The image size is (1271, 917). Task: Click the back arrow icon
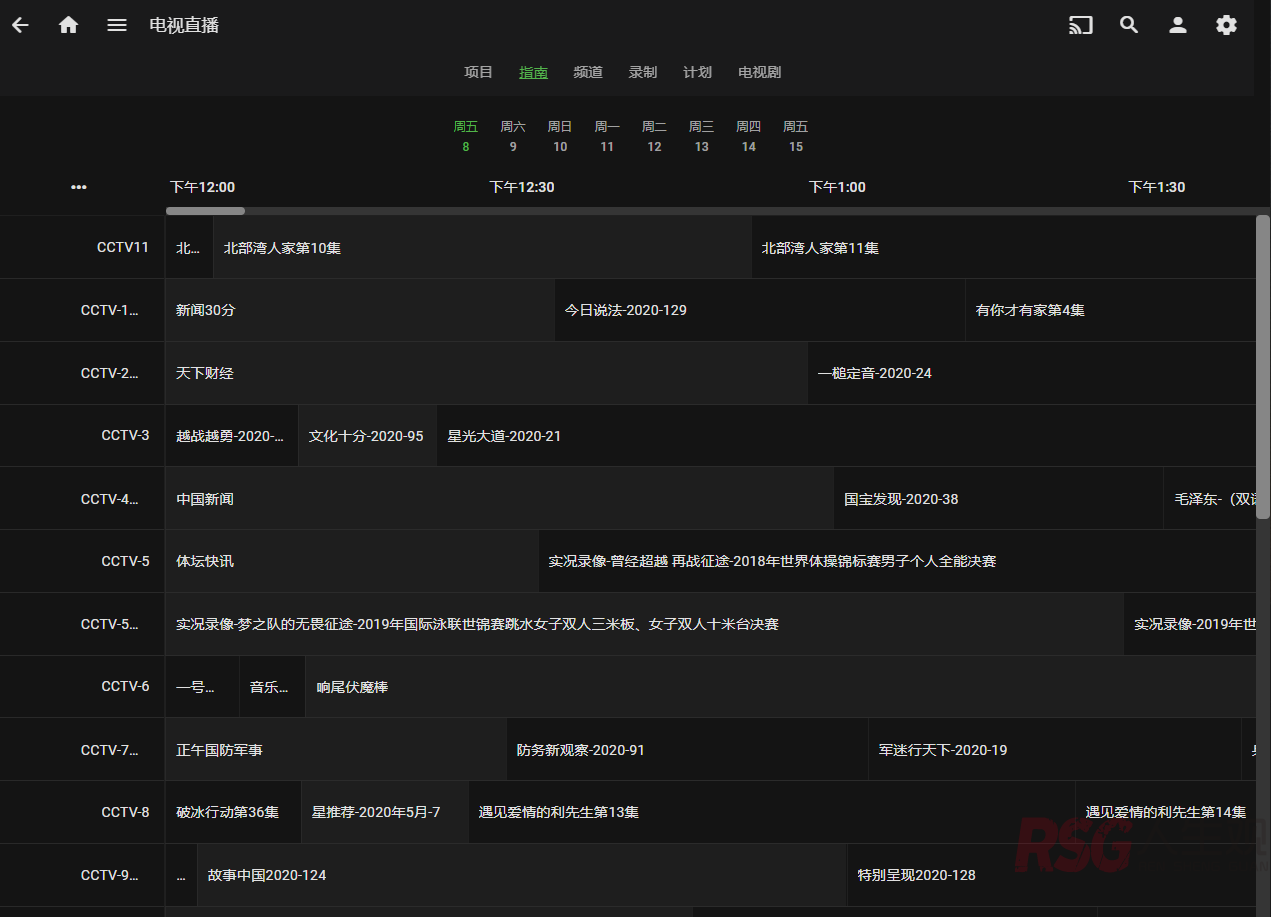[x=20, y=25]
